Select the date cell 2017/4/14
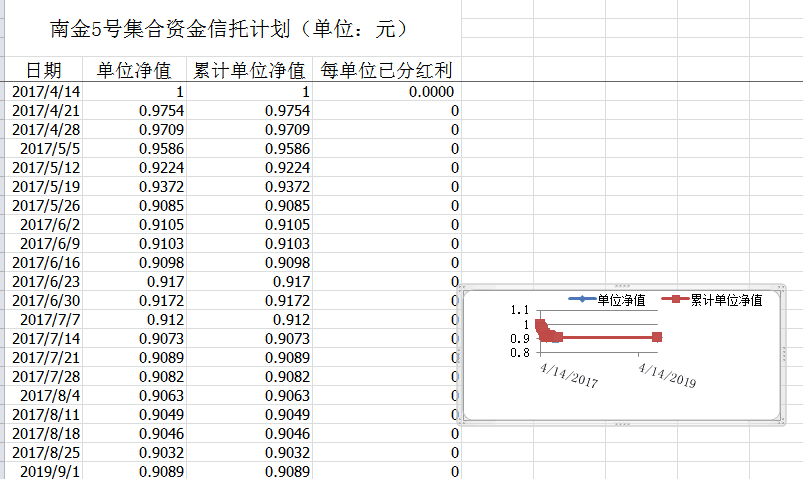This screenshot has width=803, height=479. [45, 91]
